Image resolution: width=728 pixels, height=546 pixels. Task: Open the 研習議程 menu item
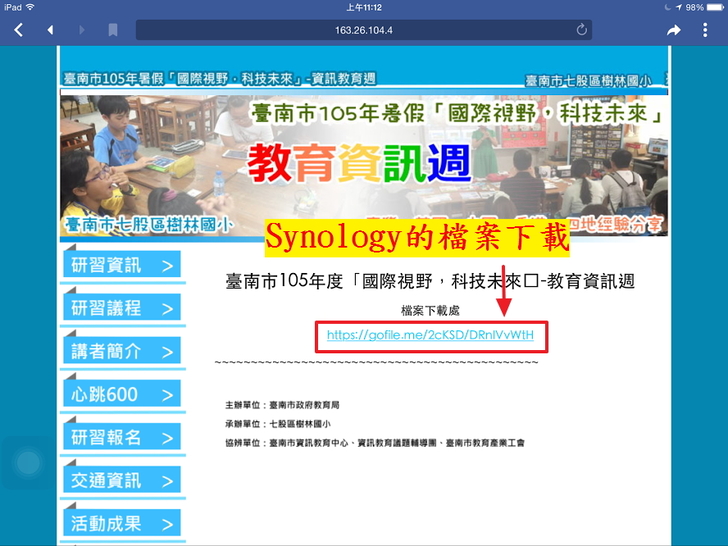tap(122, 307)
